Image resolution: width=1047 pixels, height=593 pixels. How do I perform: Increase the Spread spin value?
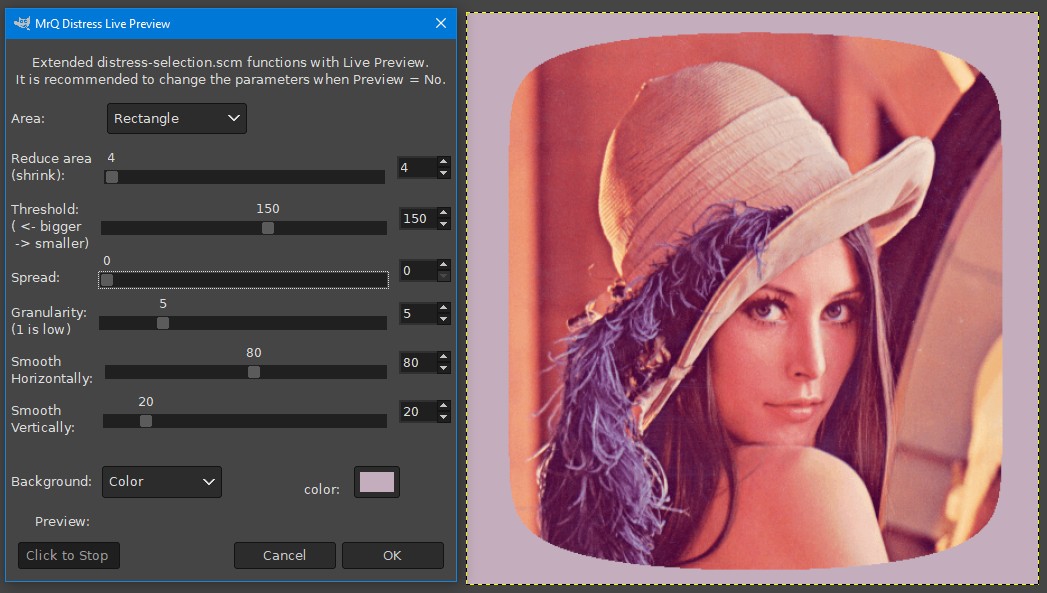pos(443,264)
